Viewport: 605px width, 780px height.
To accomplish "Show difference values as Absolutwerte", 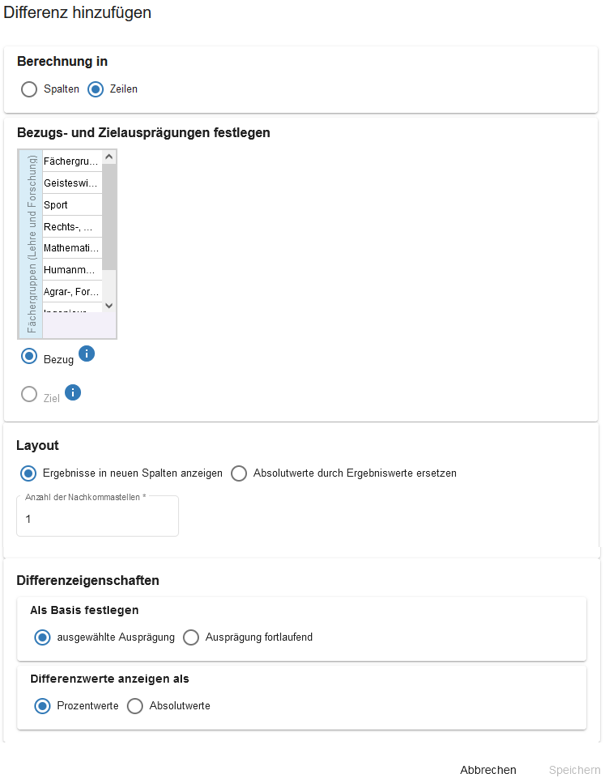I will (135, 706).
